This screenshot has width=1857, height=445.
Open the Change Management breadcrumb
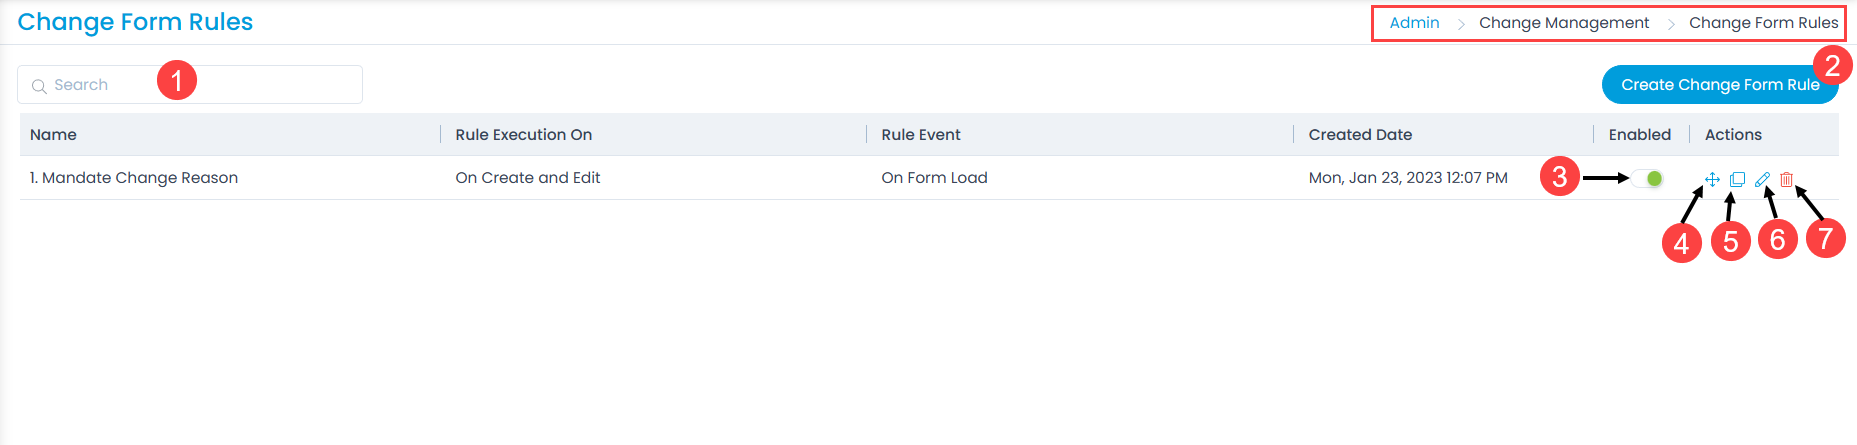pos(1563,23)
